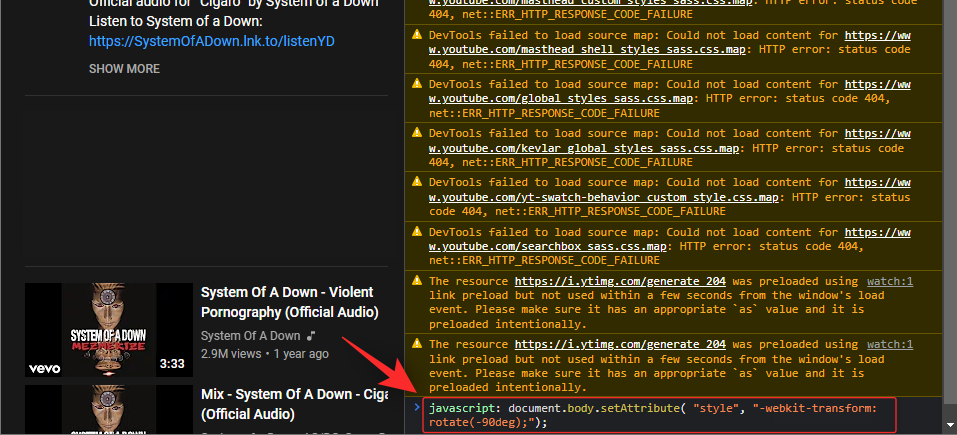
Task: Click the kevlar_global_styles 'status code 404' text
Action: pos(666,155)
